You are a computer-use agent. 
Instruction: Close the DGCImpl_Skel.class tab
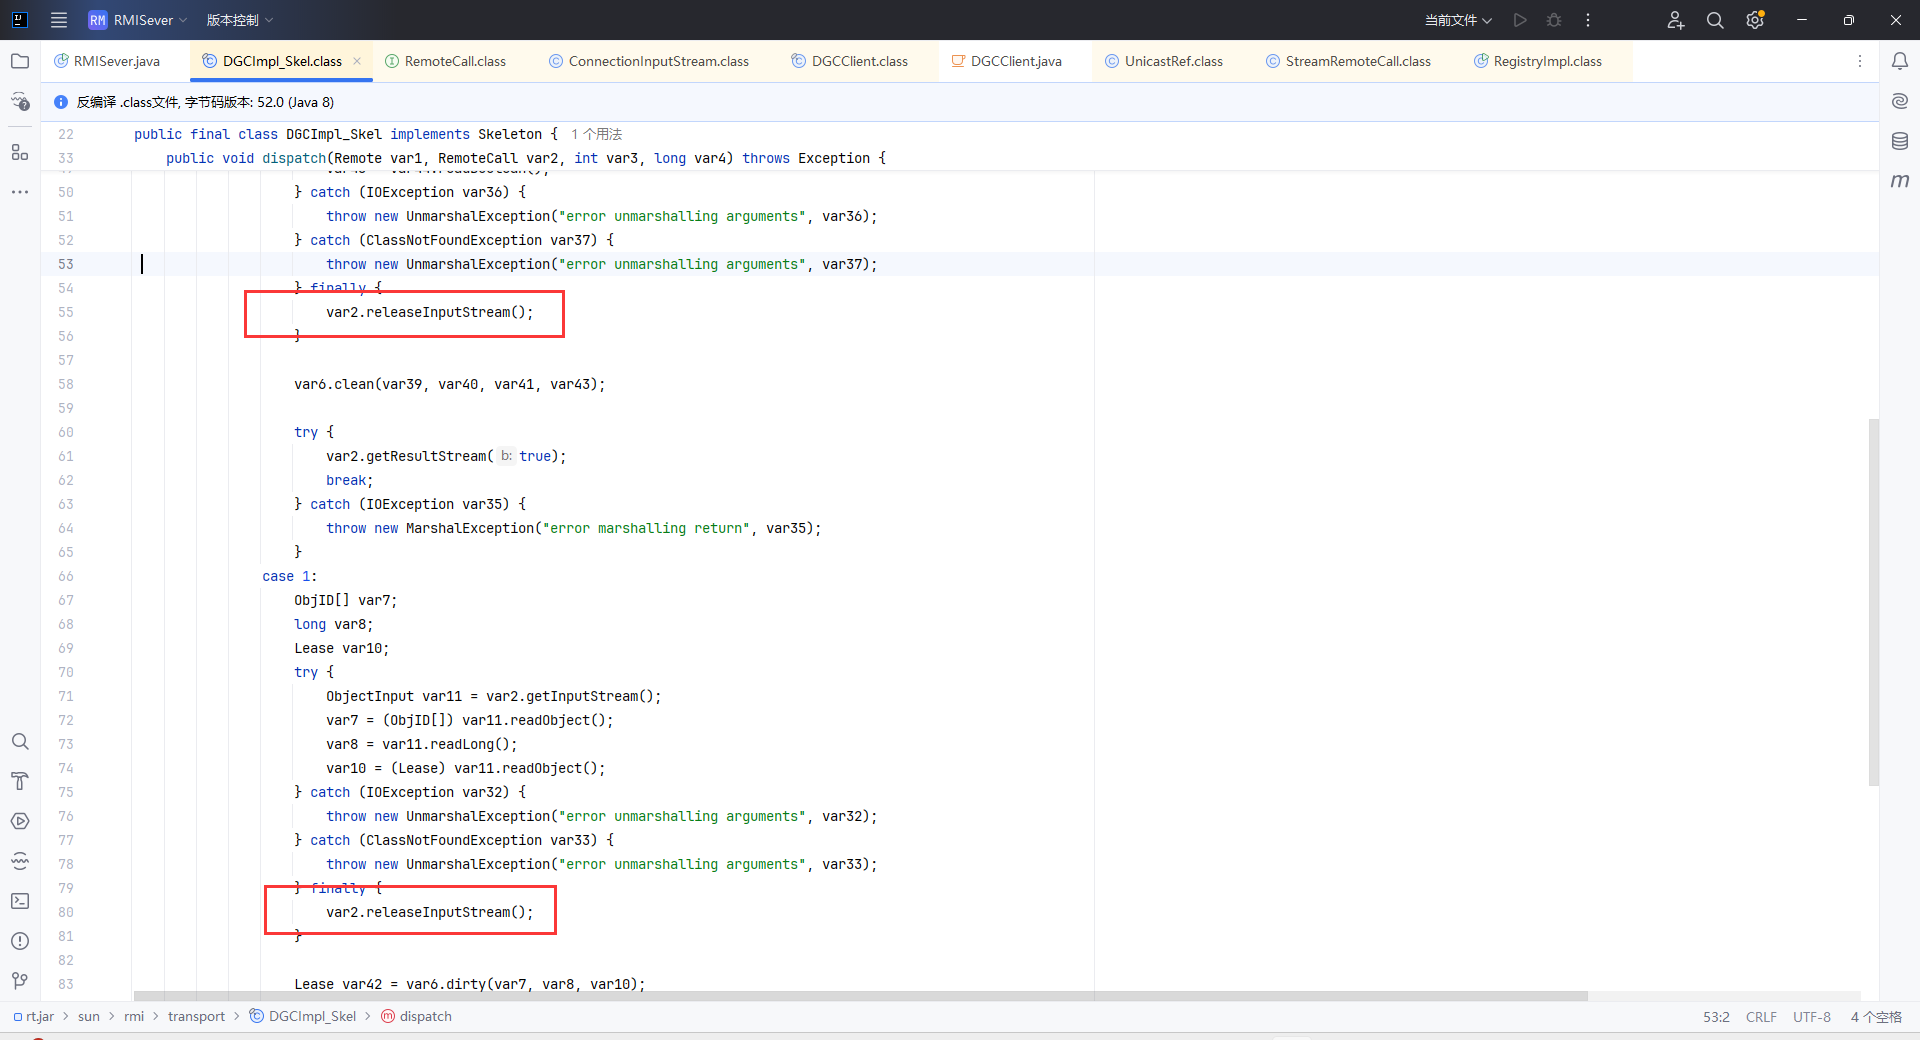click(x=357, y=61)
